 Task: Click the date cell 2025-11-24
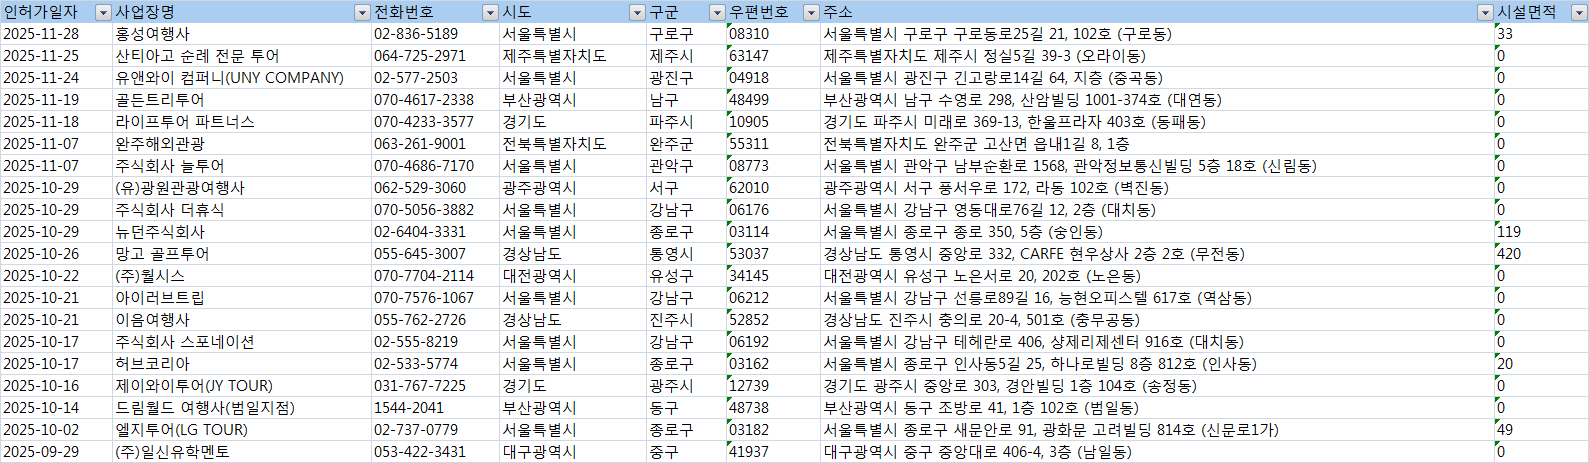(x=56, y=78)
